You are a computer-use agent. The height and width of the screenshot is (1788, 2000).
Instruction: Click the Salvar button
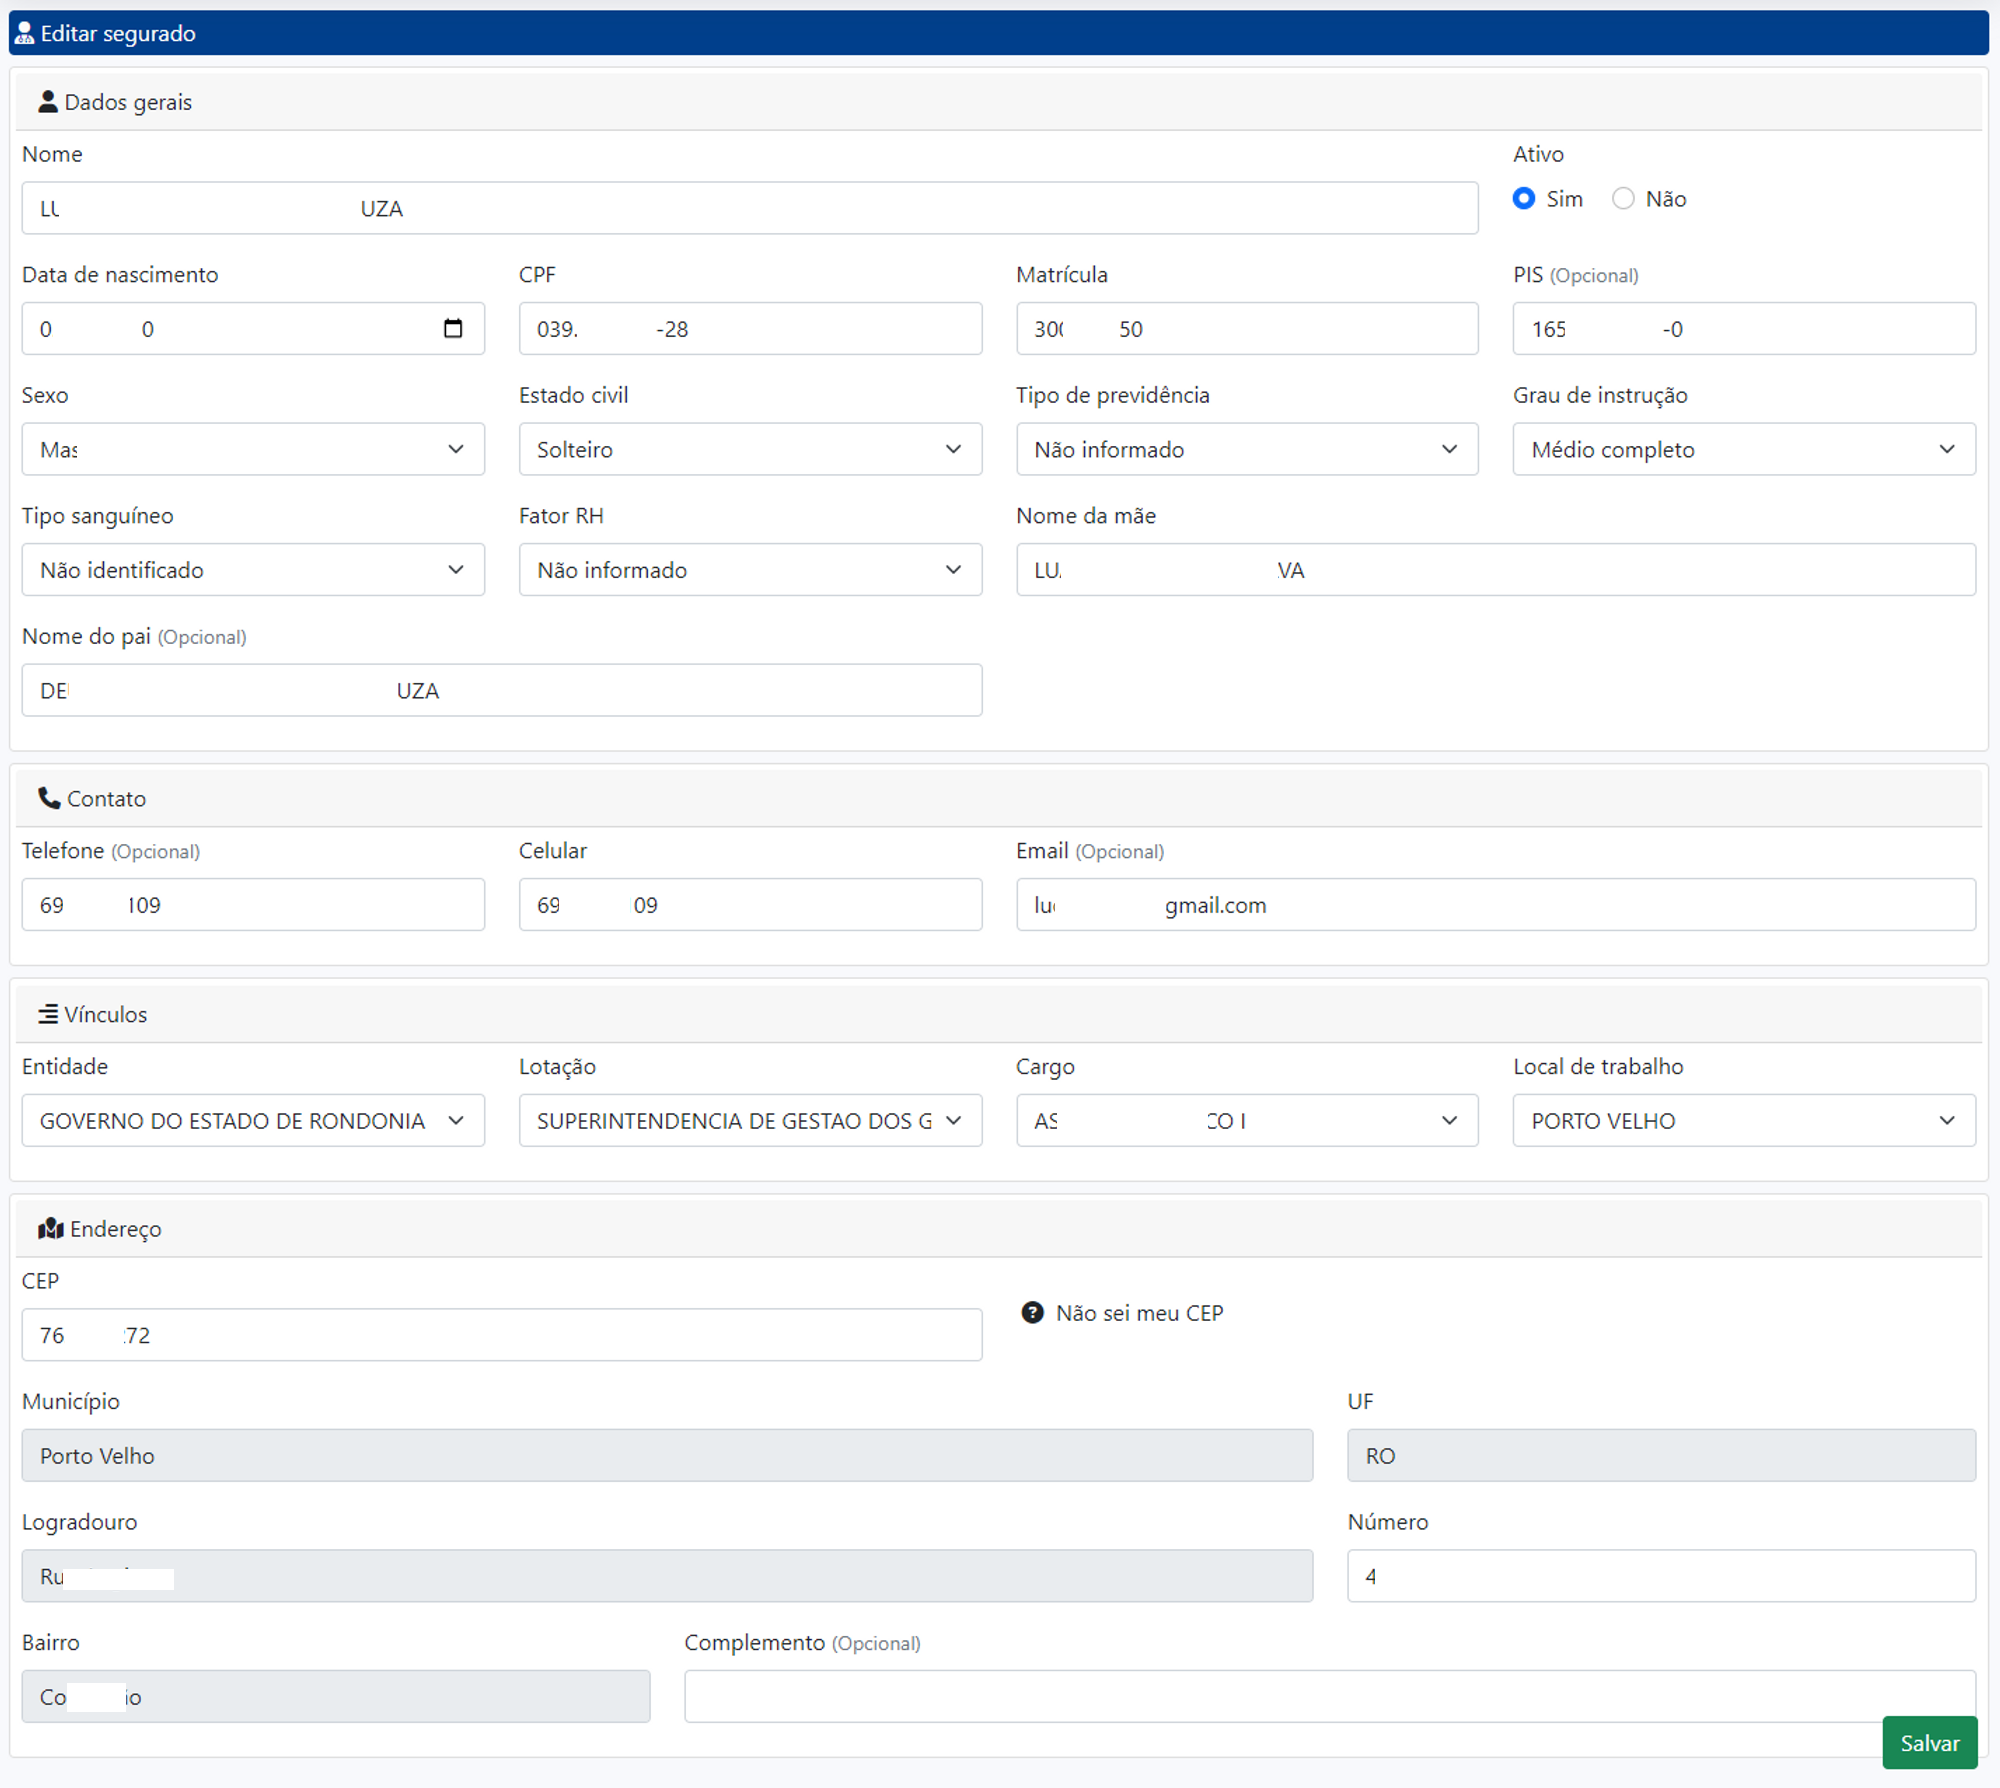[1929, 1743]
